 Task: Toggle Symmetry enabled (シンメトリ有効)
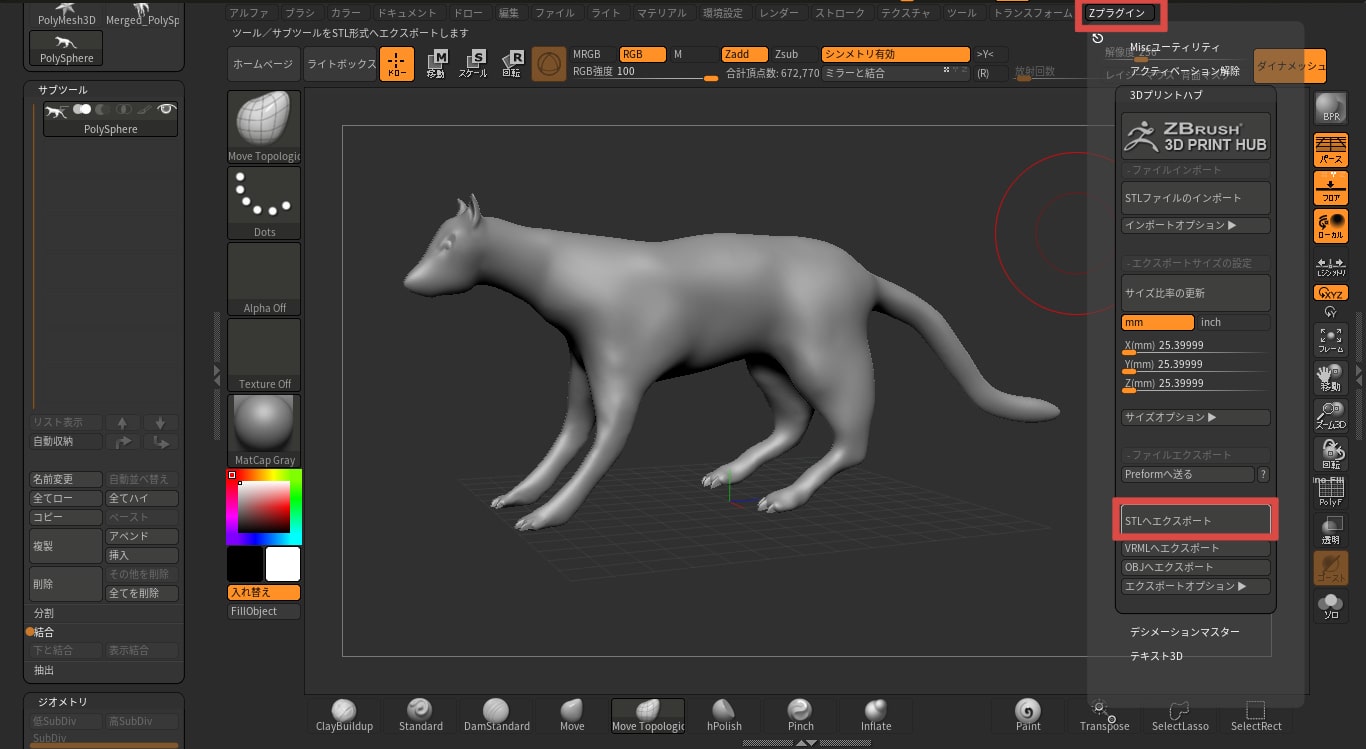895,54
